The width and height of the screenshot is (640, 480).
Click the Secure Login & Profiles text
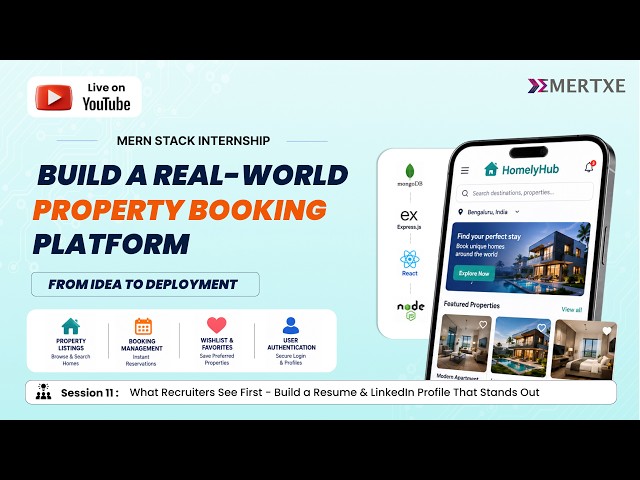coord(291,359)
